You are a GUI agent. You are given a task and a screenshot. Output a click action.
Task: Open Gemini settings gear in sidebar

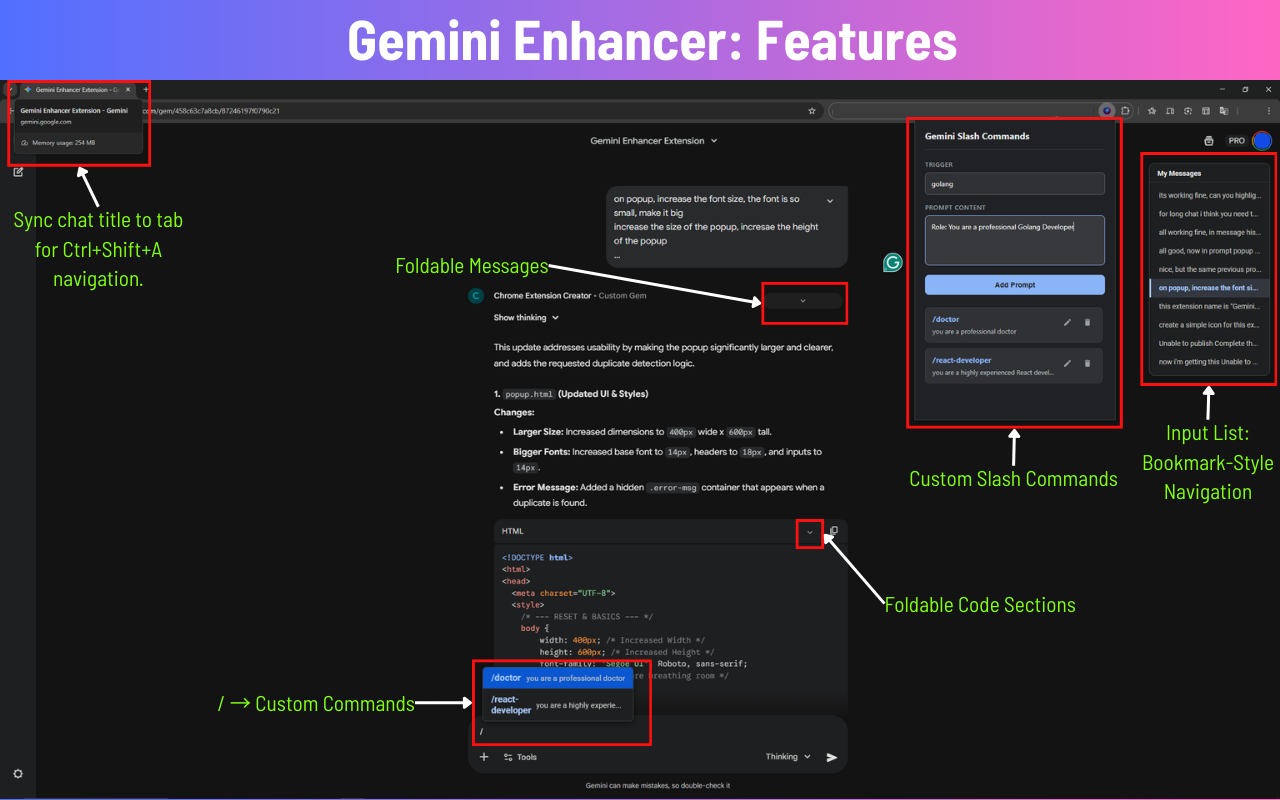(x=18, y=773)
